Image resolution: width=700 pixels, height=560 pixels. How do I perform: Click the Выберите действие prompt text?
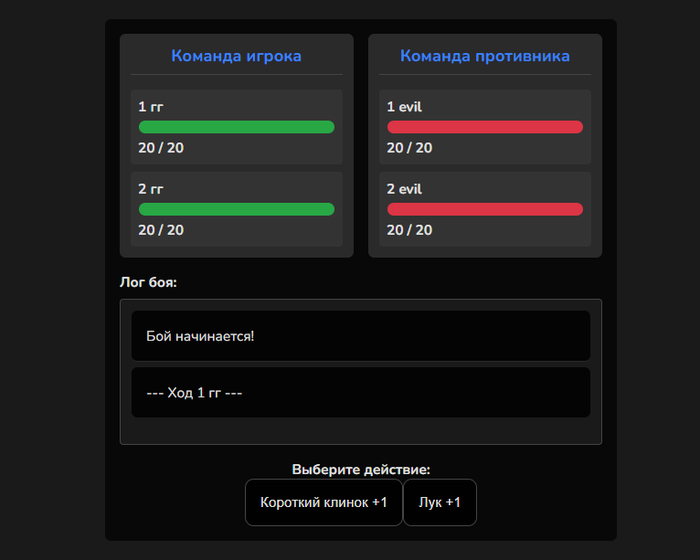click(361, 469)
